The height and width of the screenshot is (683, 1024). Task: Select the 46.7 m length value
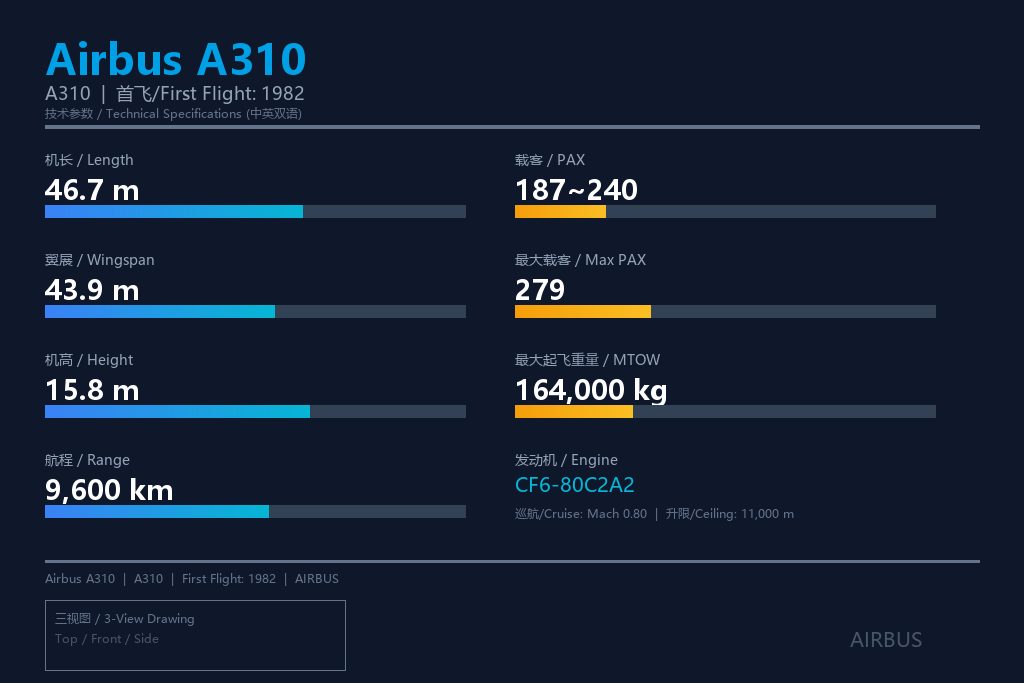click(92, 190)
